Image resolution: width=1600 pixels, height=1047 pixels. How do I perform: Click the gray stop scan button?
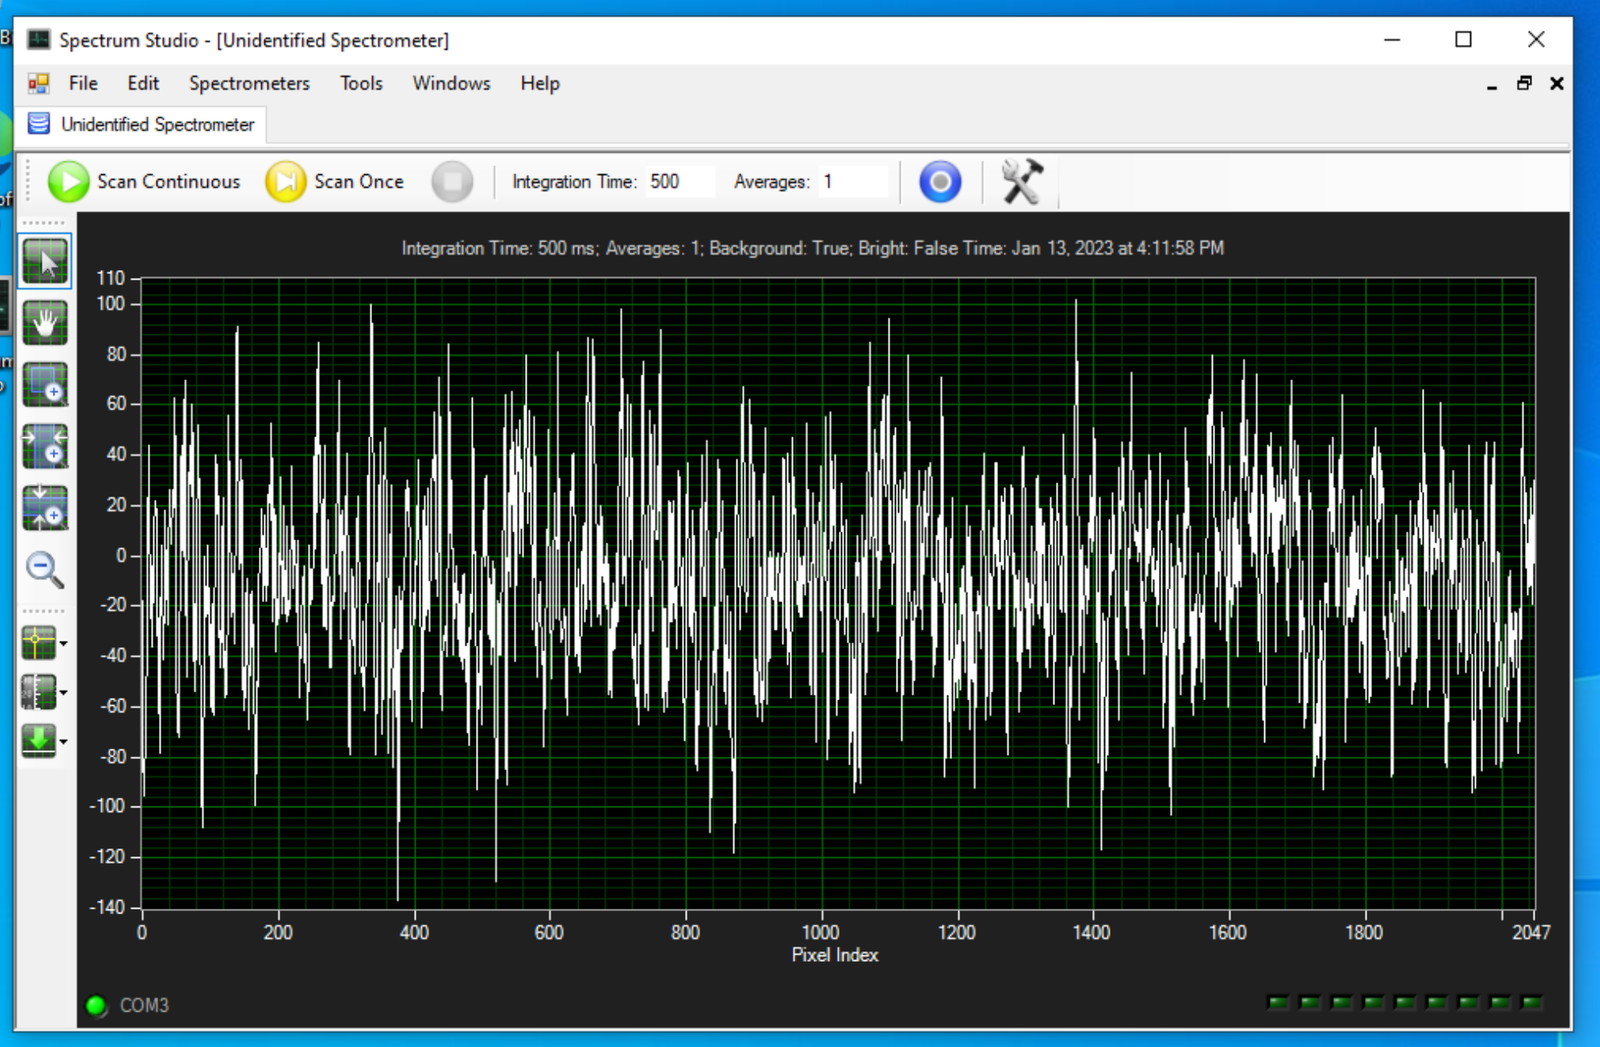click(452, 182)
